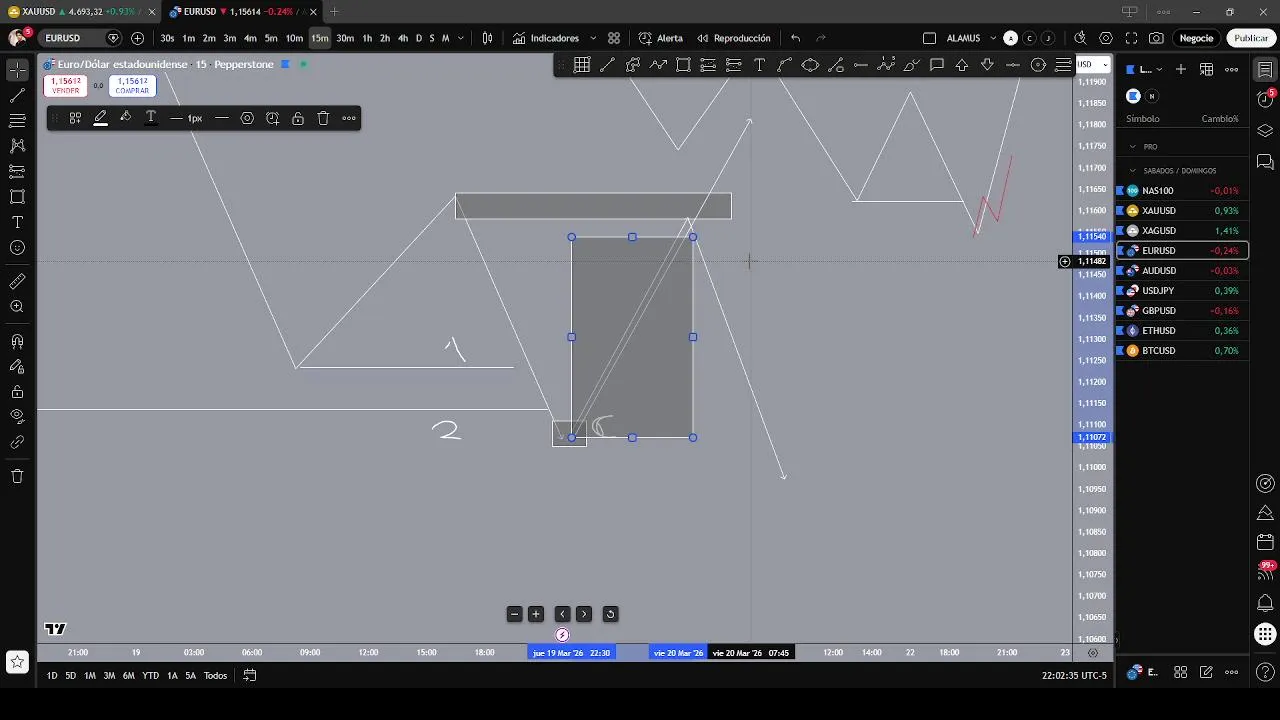The height and width of the screenshot is (720, 1280).
Task: Create an Alerta
Action: click(x=661, y=38)
